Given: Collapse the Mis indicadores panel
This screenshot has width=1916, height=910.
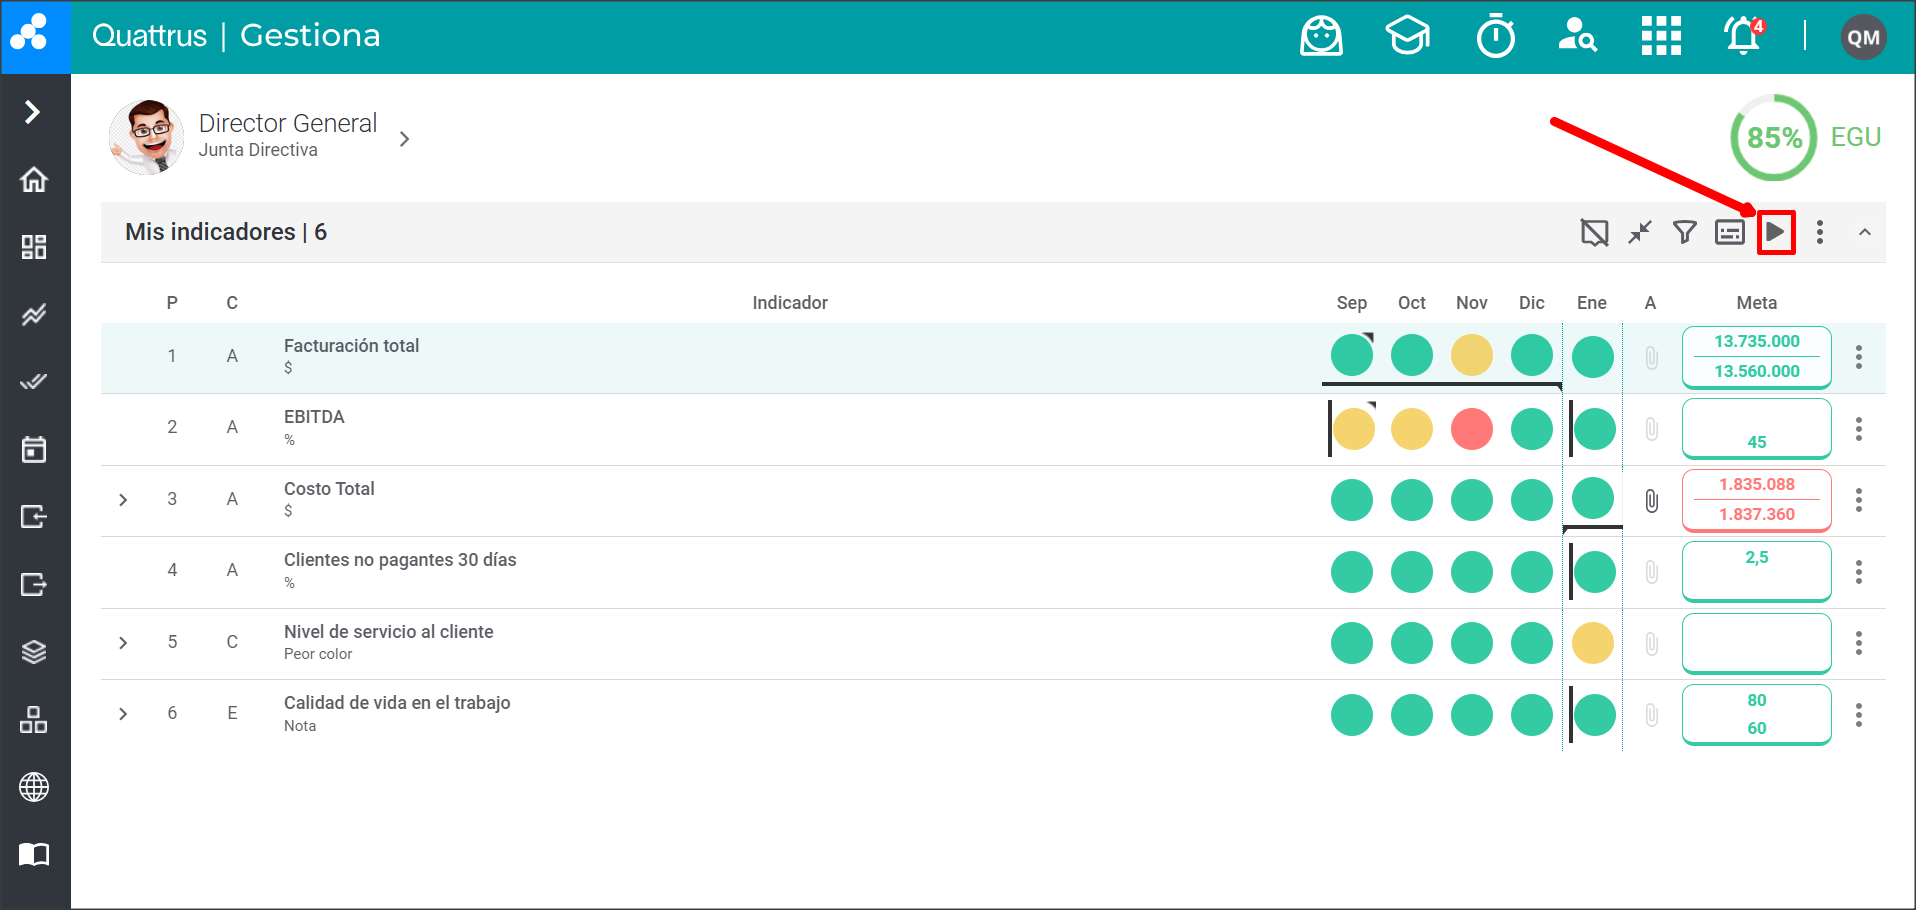Looking at the screenshot, I should click(x=1865, y=233).
